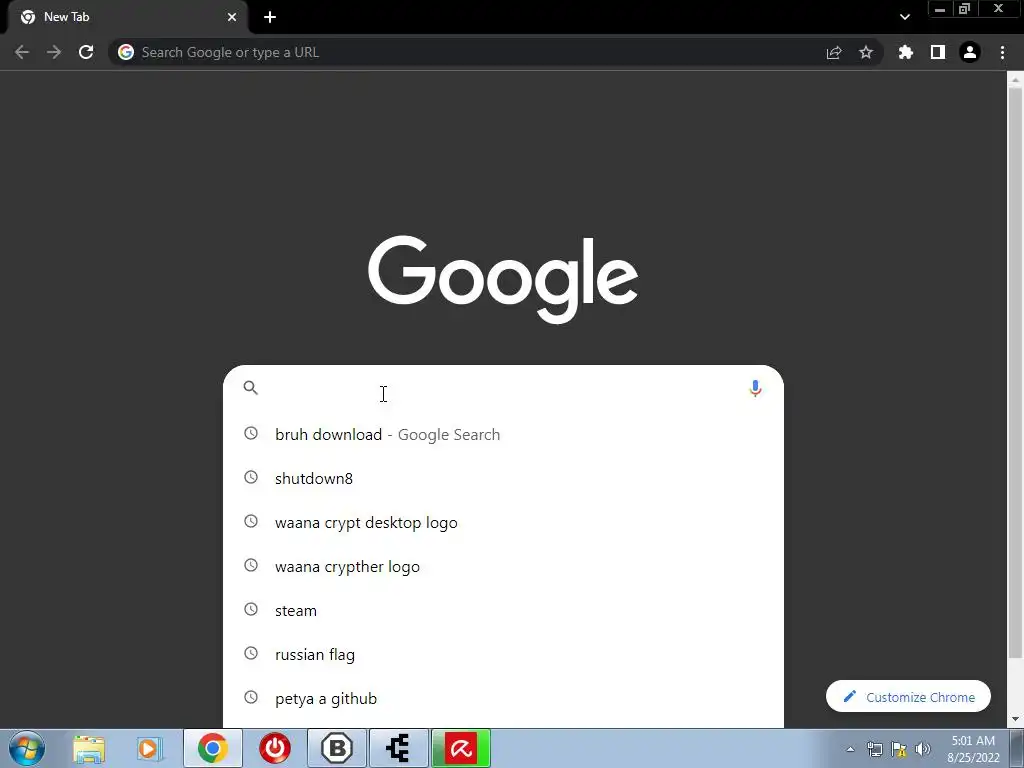Screen dimensions: 1024x768
Task: Open Windows Explorer from the taskbar
Action: coord(89,748)
